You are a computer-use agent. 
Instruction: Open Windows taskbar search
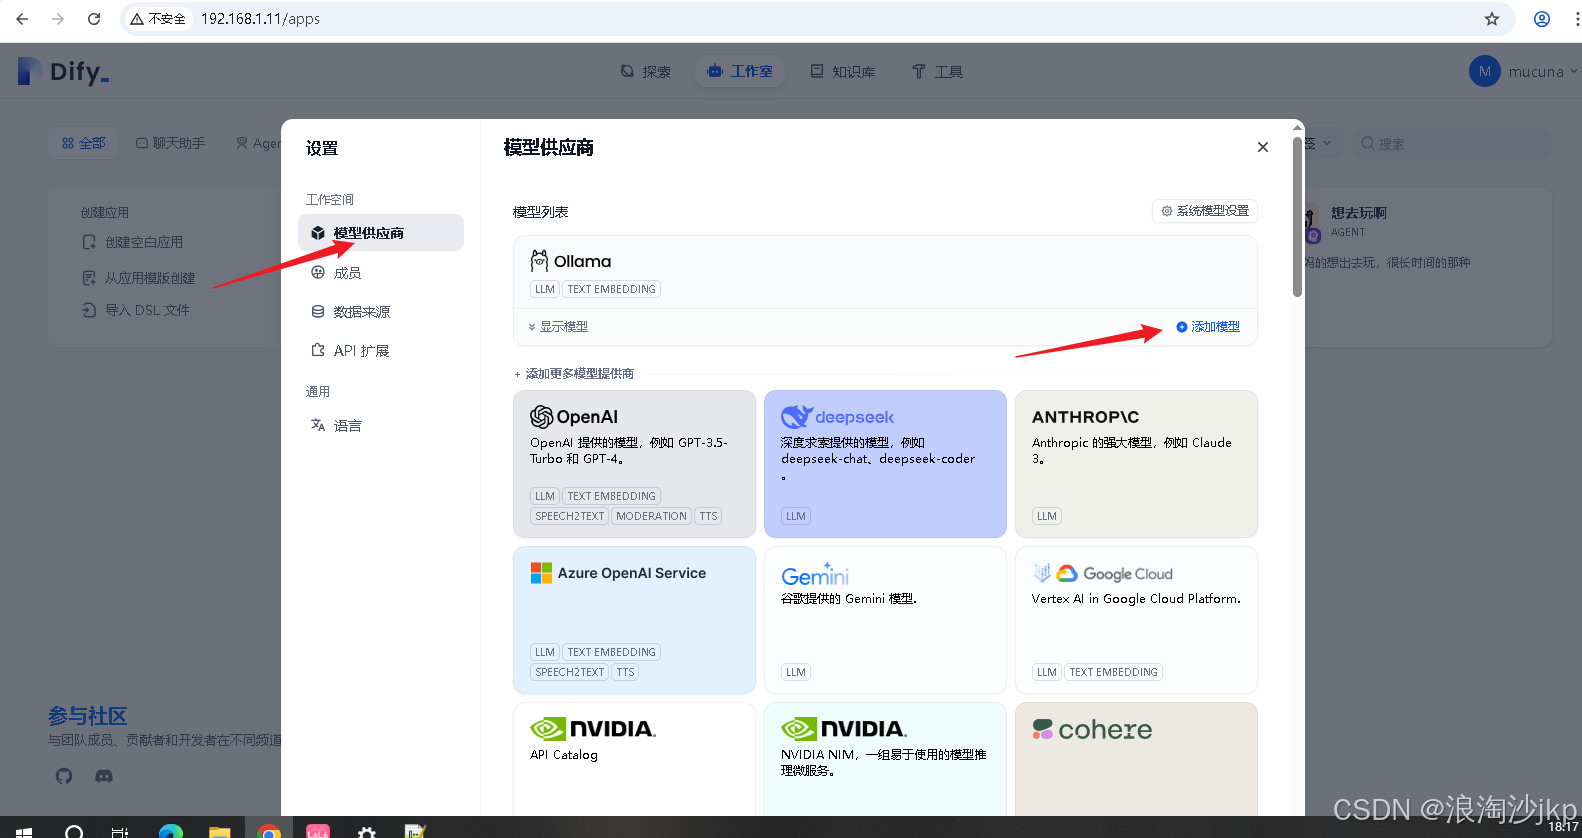point(74,830)
